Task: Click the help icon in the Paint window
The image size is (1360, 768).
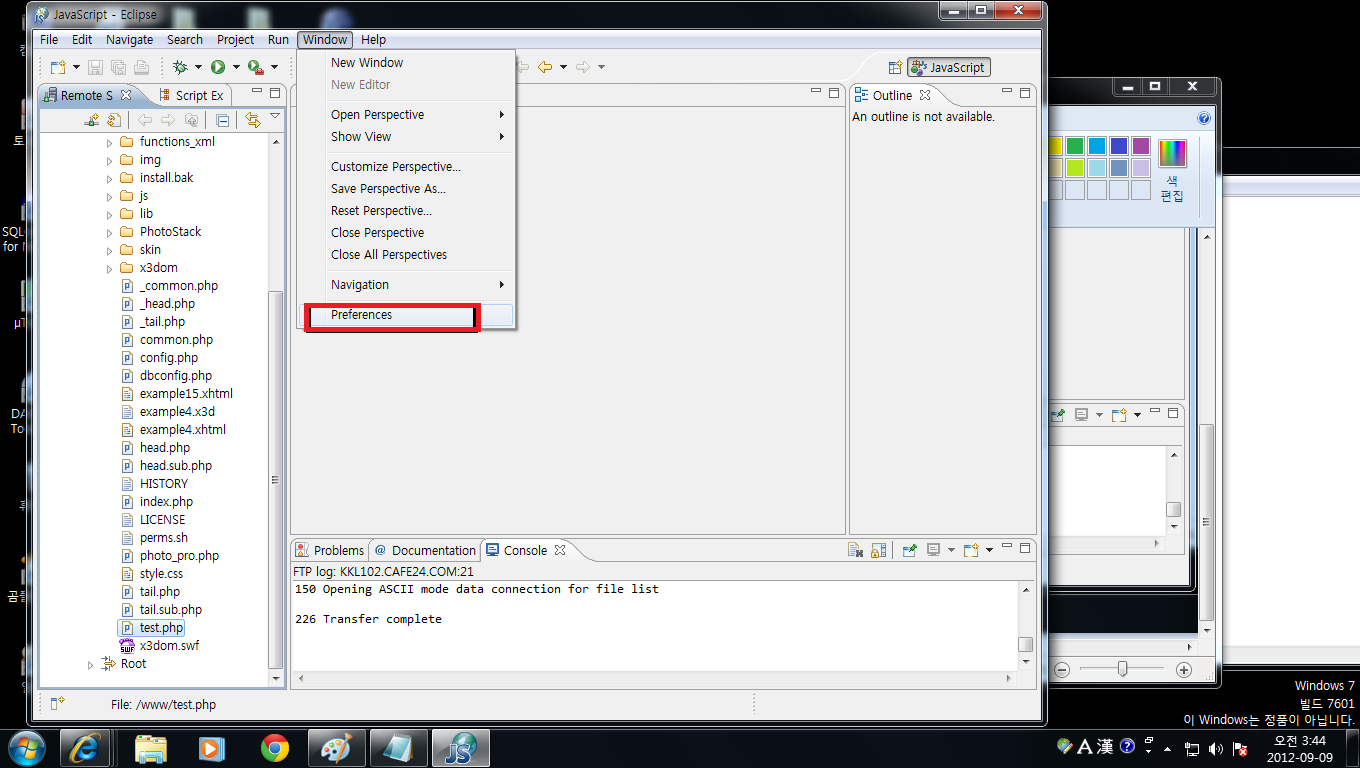Action: [1204, 118]
